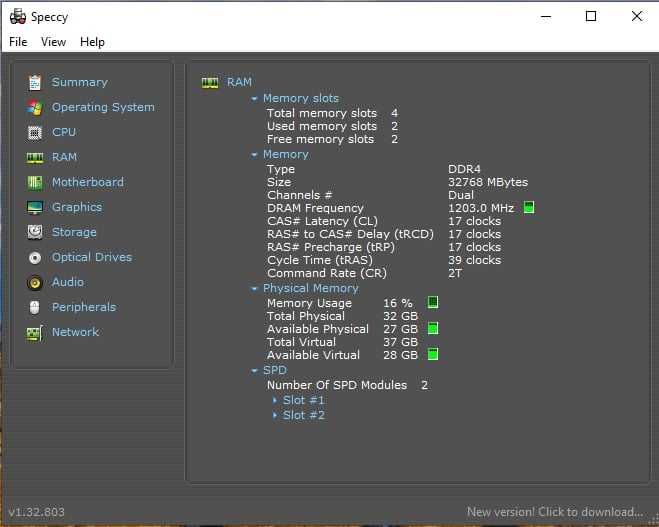659x527 pixels.
Task: Click the Total memory slots row
Action: pyautogui.click(x=332, y=113)
